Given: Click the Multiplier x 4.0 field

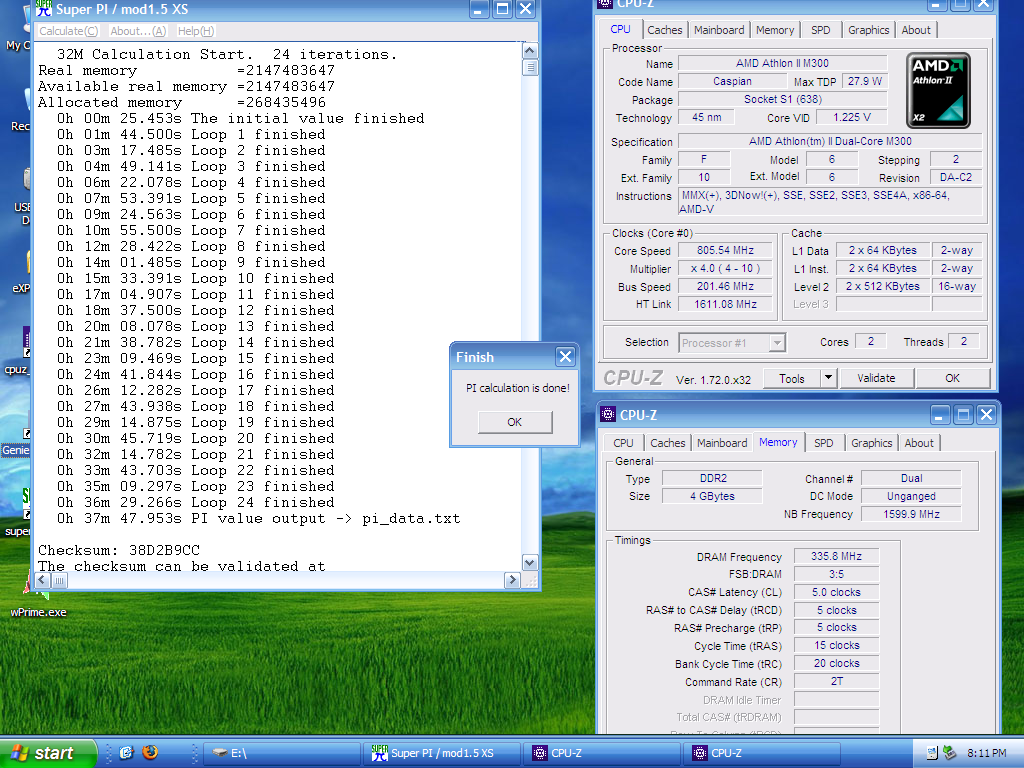Looking at the screenshot, I should coord(725,268).
